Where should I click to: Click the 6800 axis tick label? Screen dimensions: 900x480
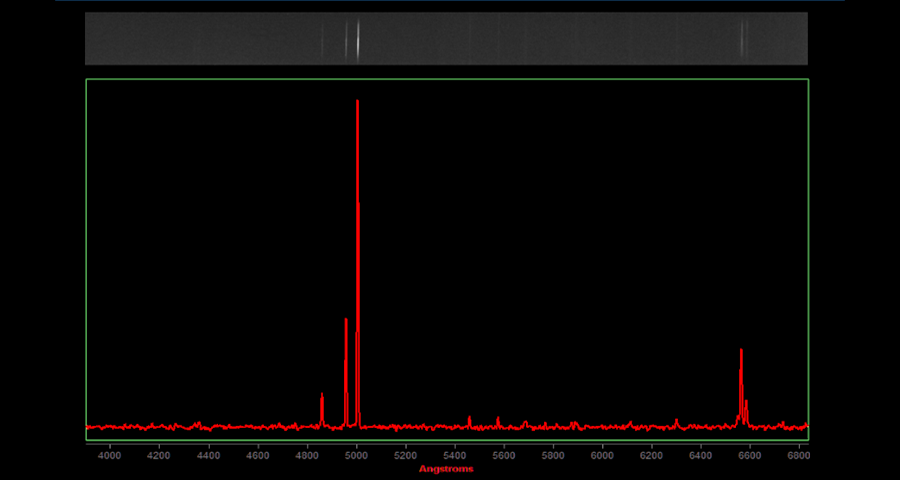click(798, 454)
